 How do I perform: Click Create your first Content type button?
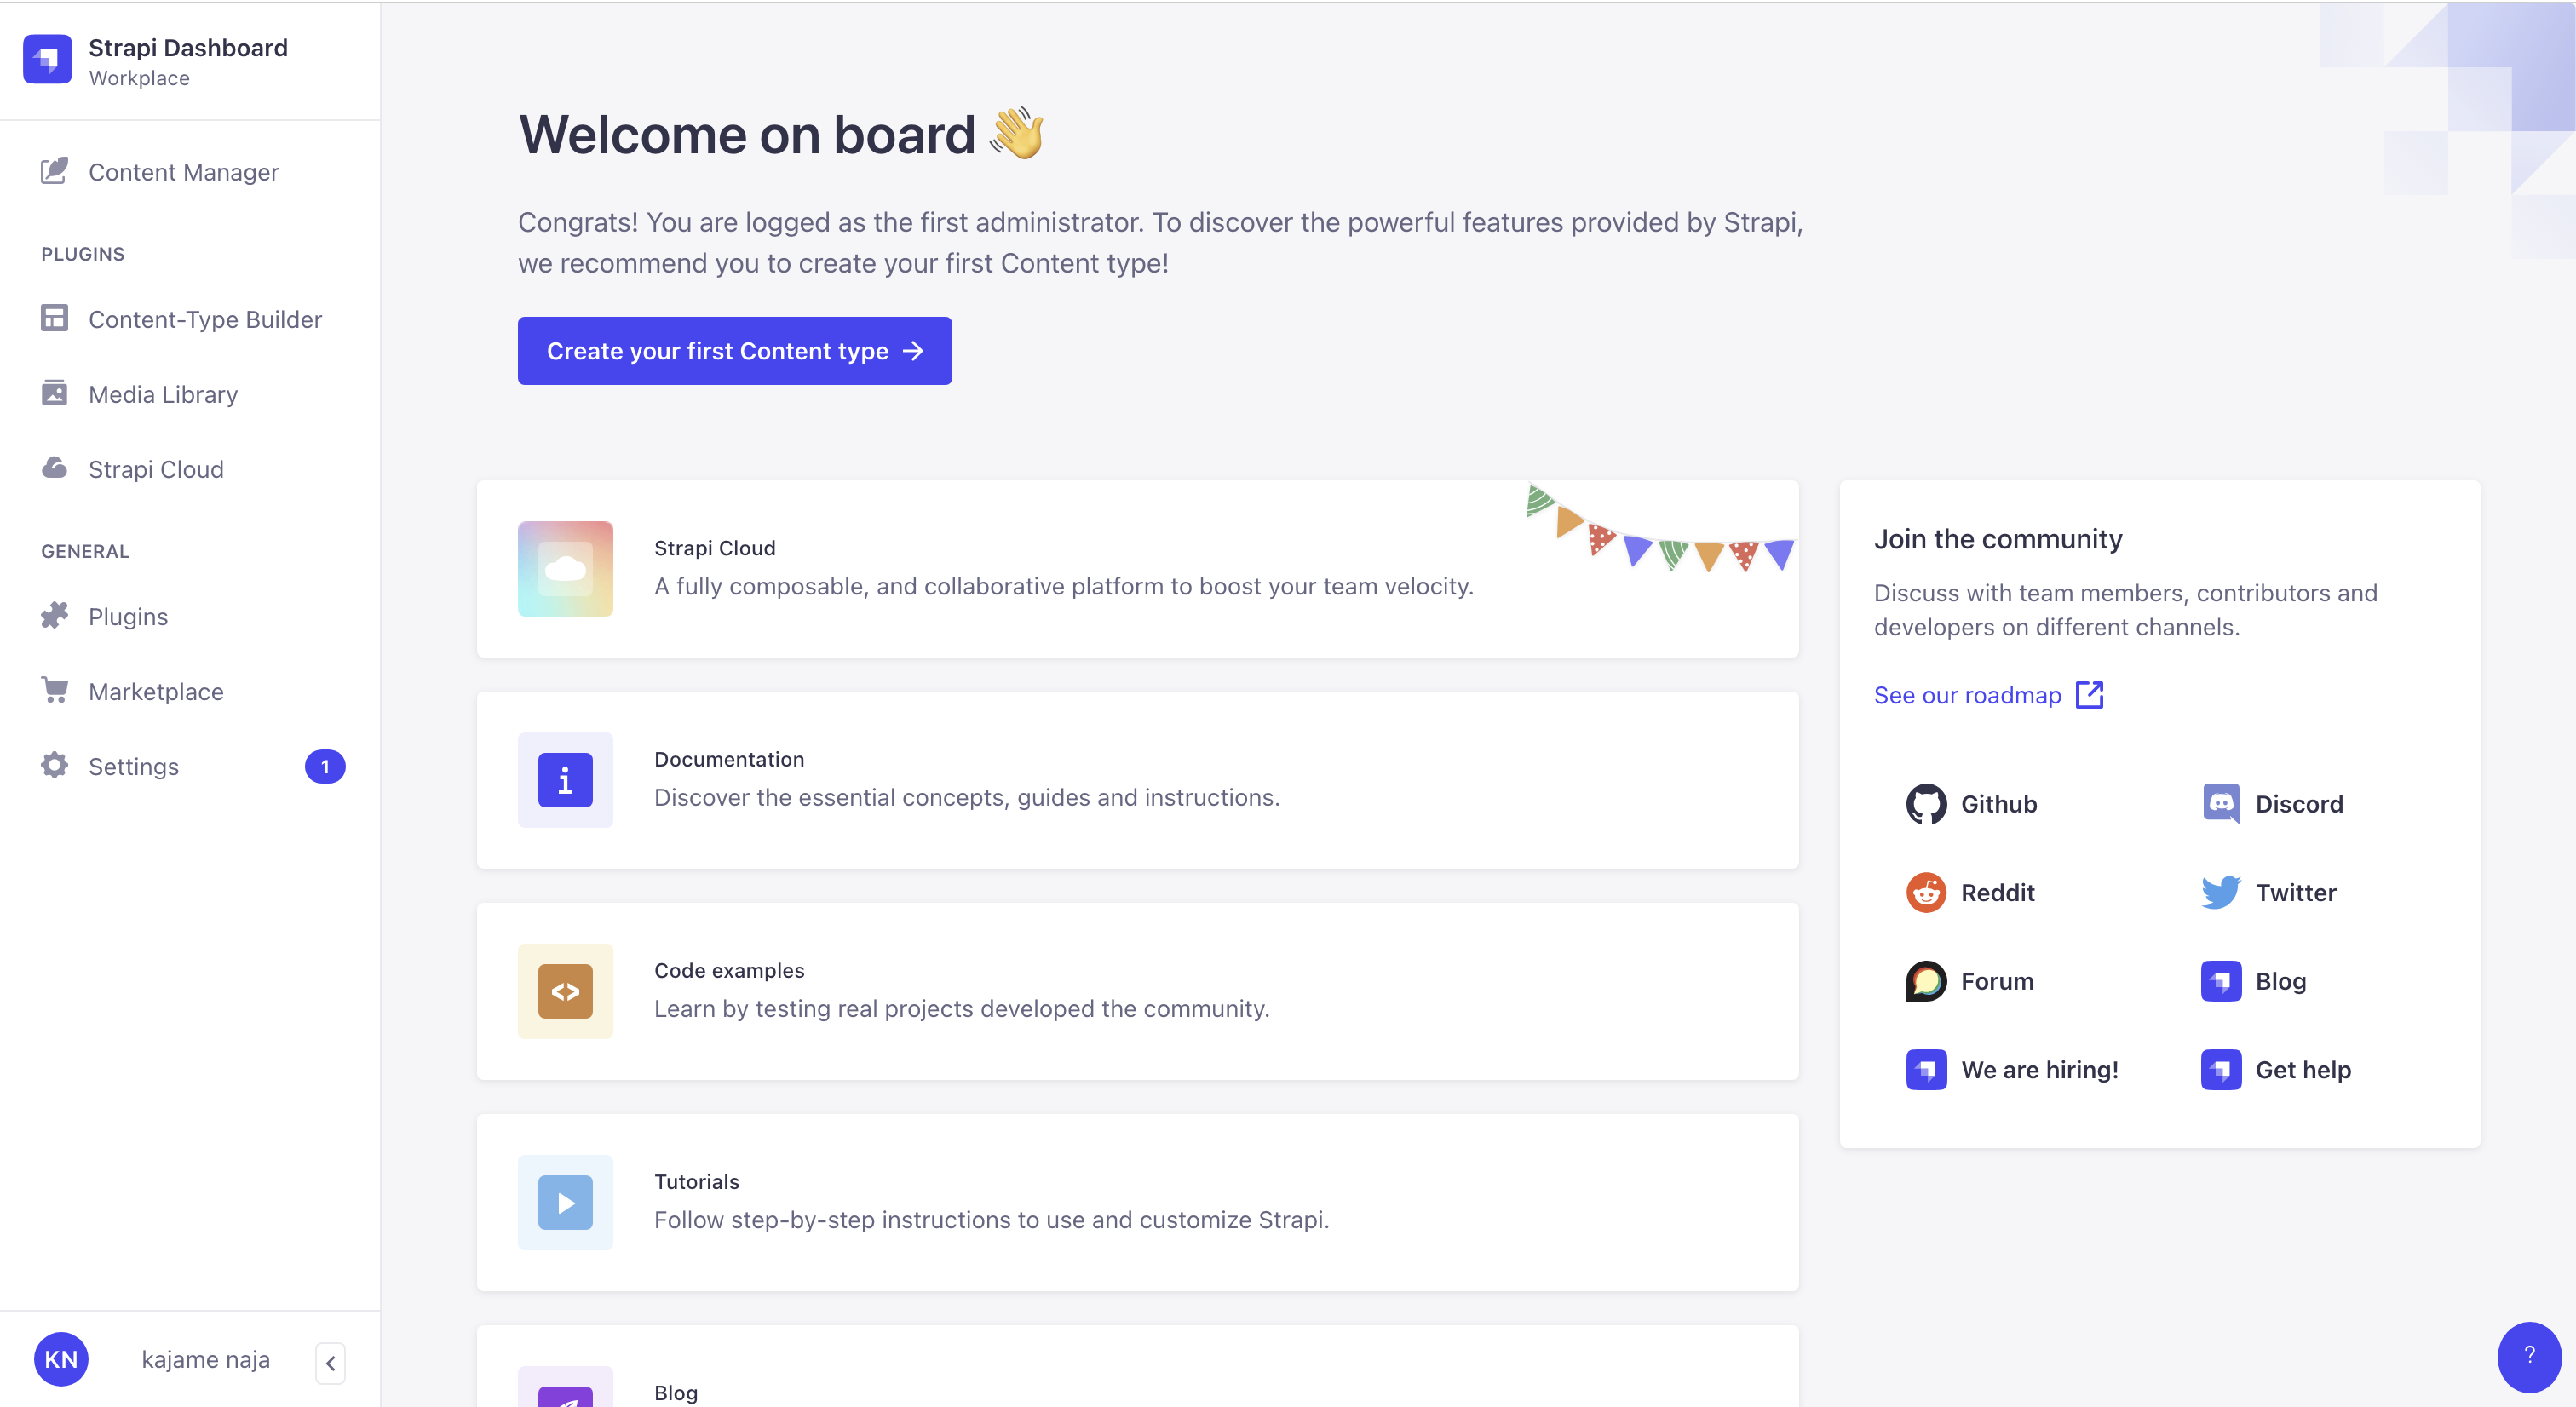734,350
